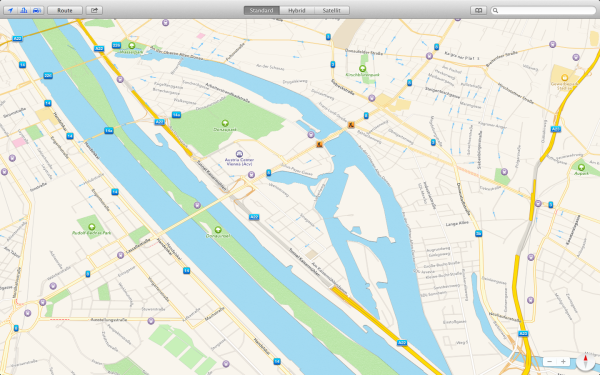Click the 'Donaupark' text label
600x375 pixels.
[225, 129]
